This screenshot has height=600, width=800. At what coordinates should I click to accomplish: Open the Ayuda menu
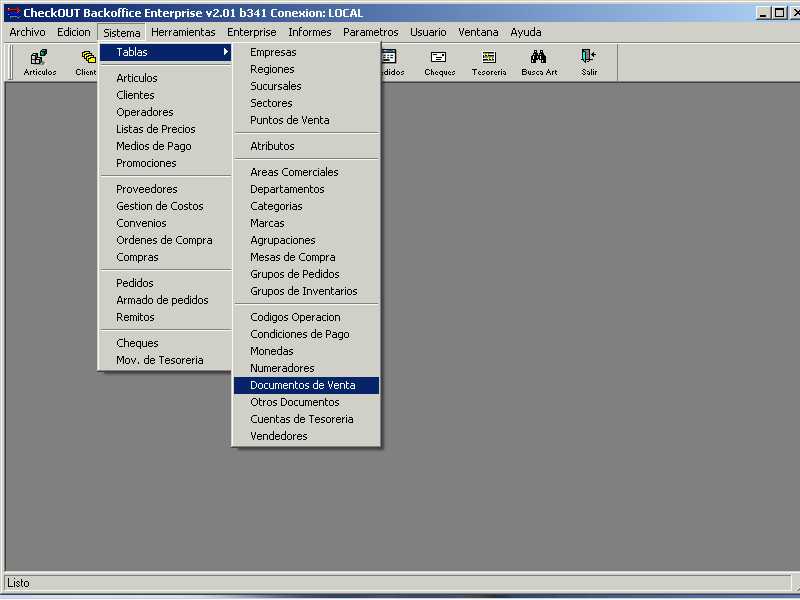click(x=526, y=32)
